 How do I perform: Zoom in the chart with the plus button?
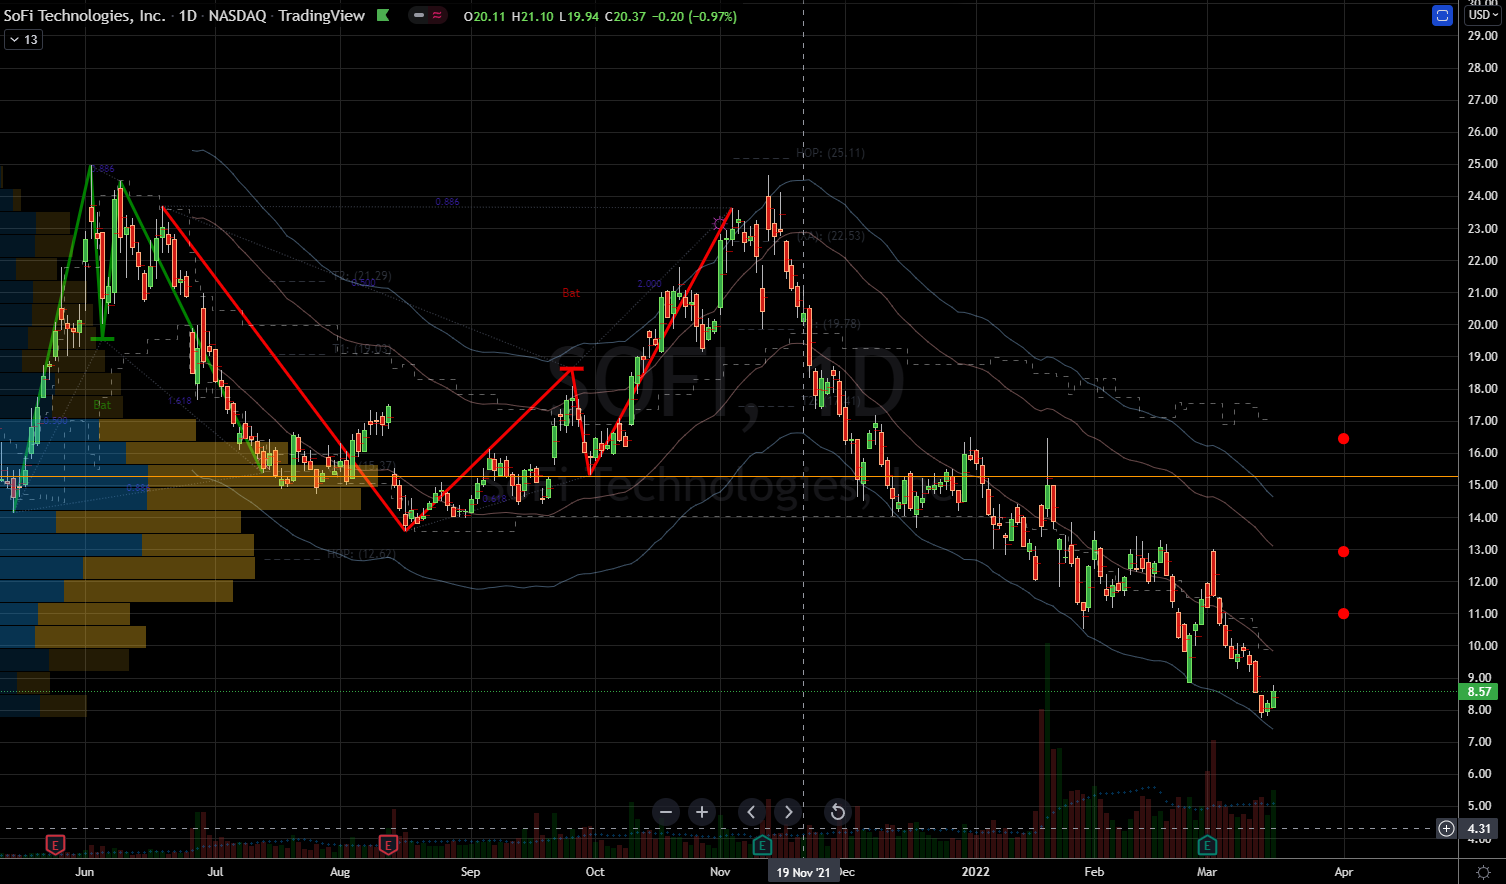pos(702,812)
